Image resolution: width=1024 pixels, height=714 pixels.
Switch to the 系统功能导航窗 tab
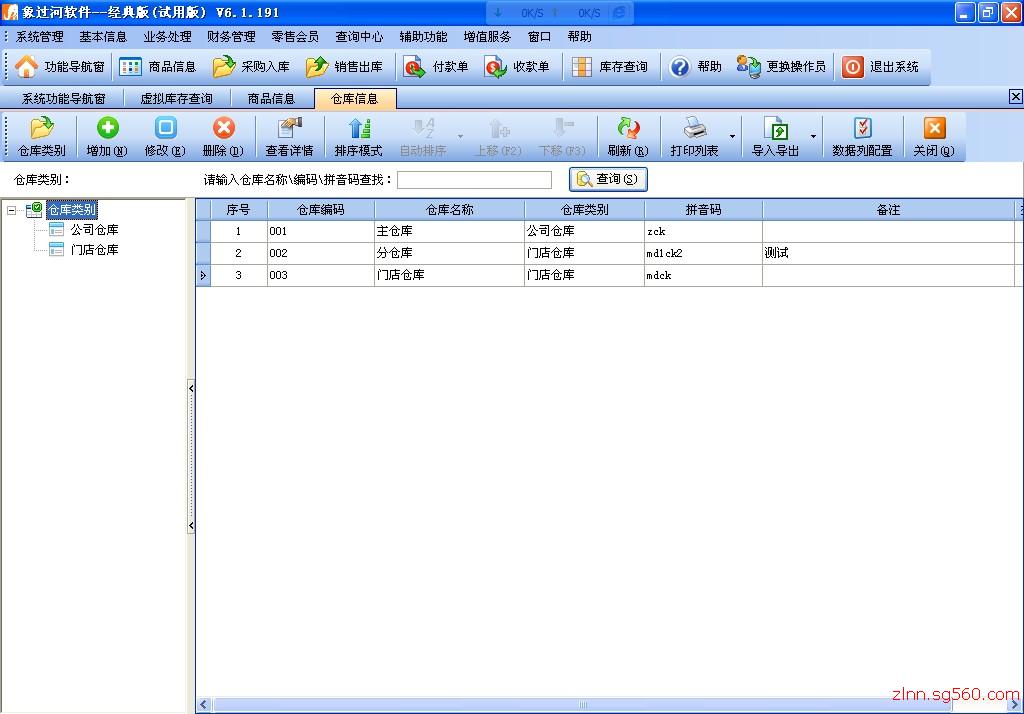pos(63,99)
